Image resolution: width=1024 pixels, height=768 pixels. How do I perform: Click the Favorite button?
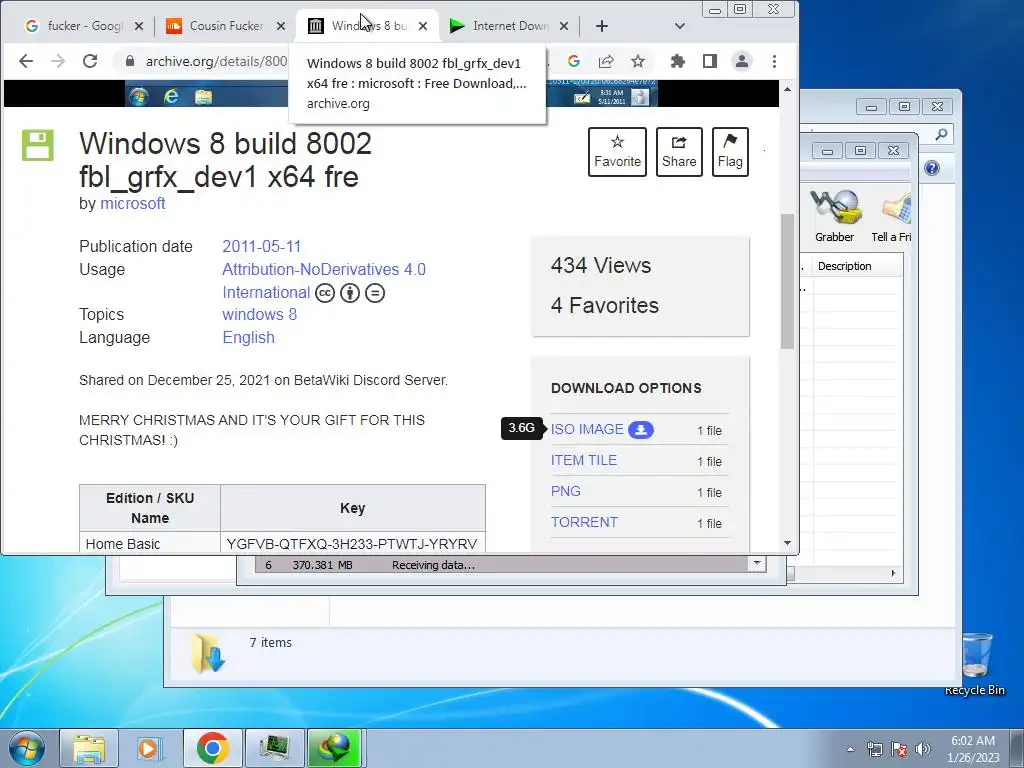click(x=617, y=152)
